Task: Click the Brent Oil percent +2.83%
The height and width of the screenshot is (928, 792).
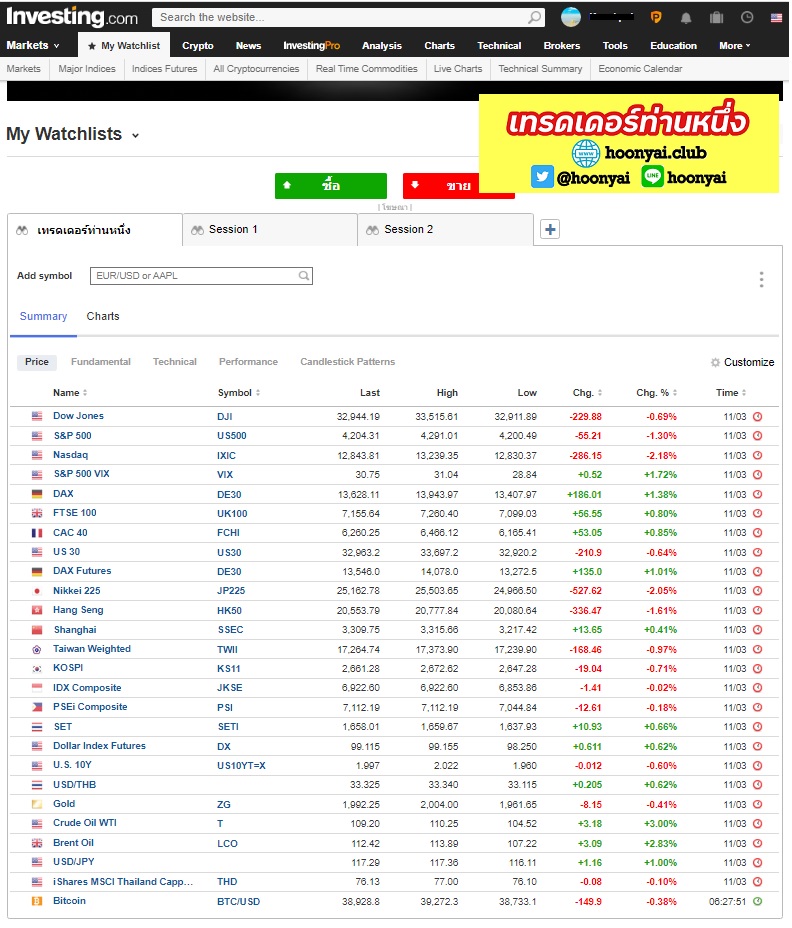Action: coord(660,844)
